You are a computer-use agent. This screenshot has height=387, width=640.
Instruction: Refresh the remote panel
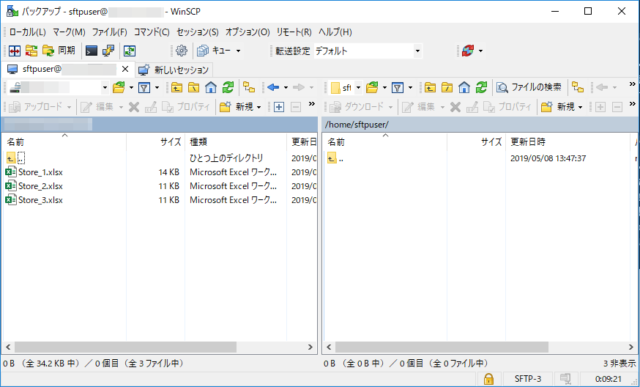pyautogui.click(x=481, y=87)
